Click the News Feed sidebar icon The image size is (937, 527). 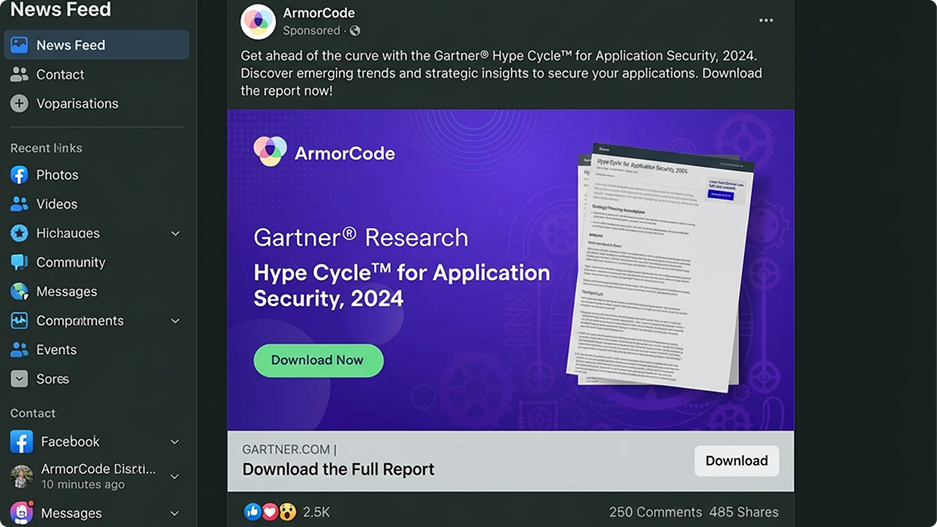pos(19,45)
